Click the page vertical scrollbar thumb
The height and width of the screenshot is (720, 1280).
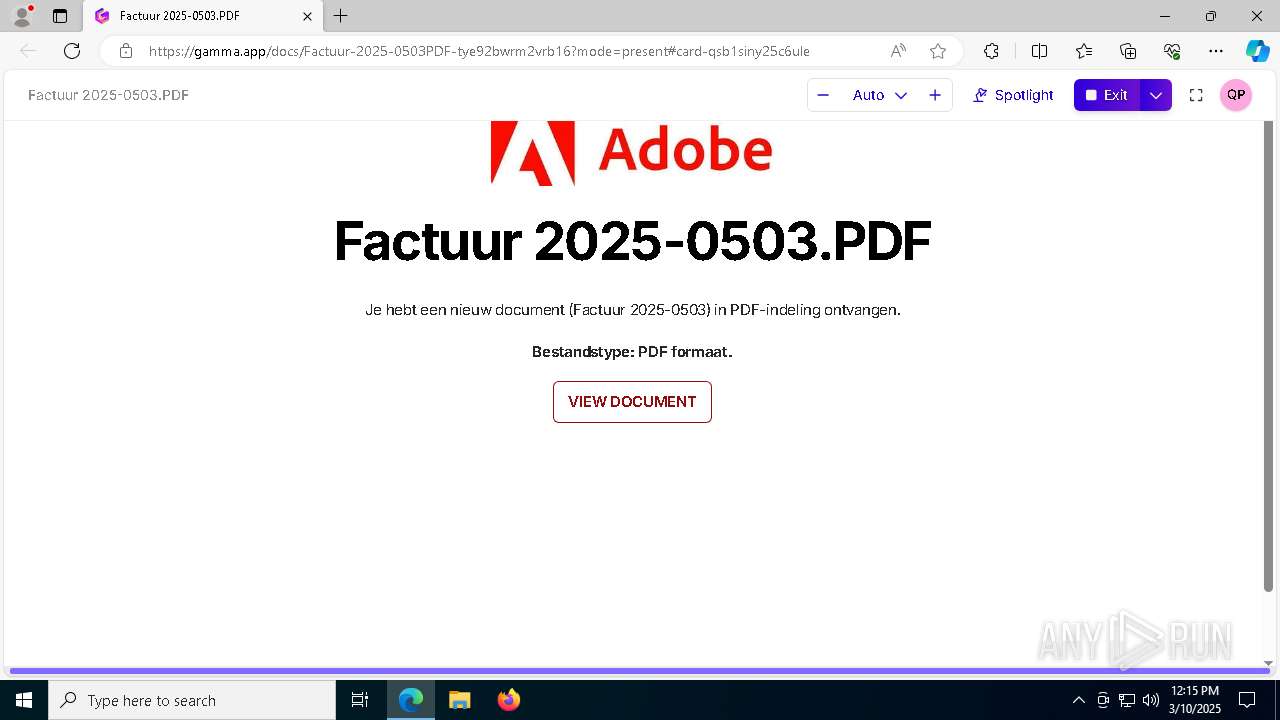click(x=1268, y=357)
